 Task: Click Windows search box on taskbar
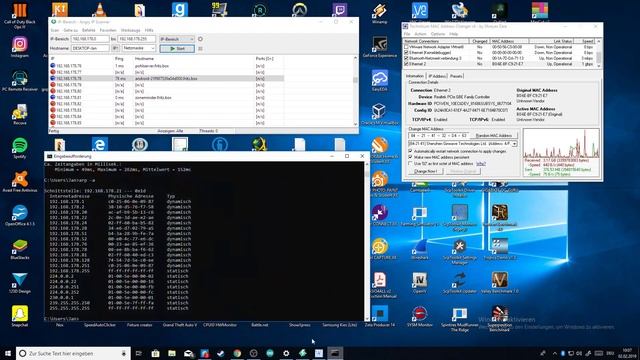click(73, 353)
